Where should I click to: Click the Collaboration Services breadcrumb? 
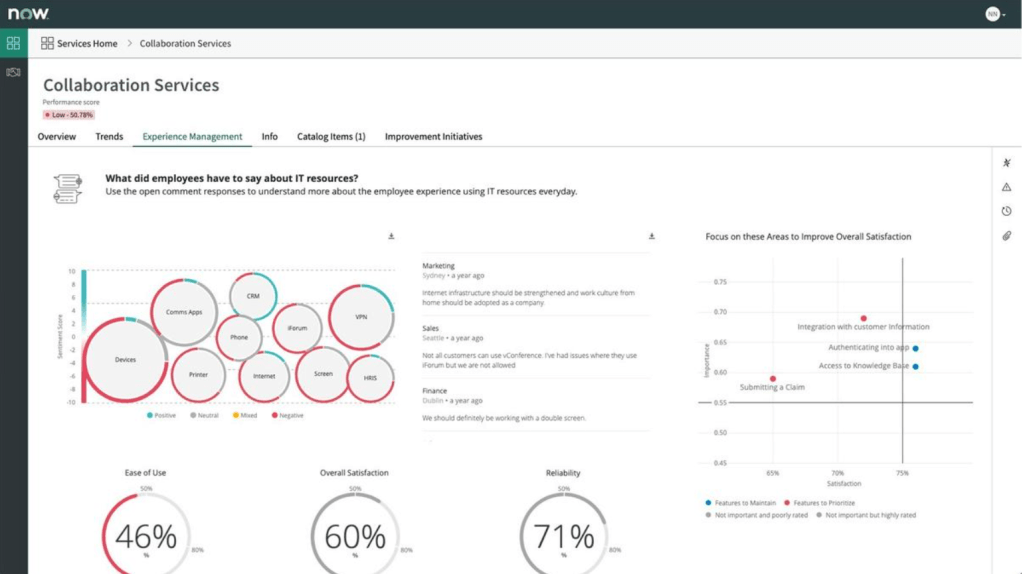185,43
